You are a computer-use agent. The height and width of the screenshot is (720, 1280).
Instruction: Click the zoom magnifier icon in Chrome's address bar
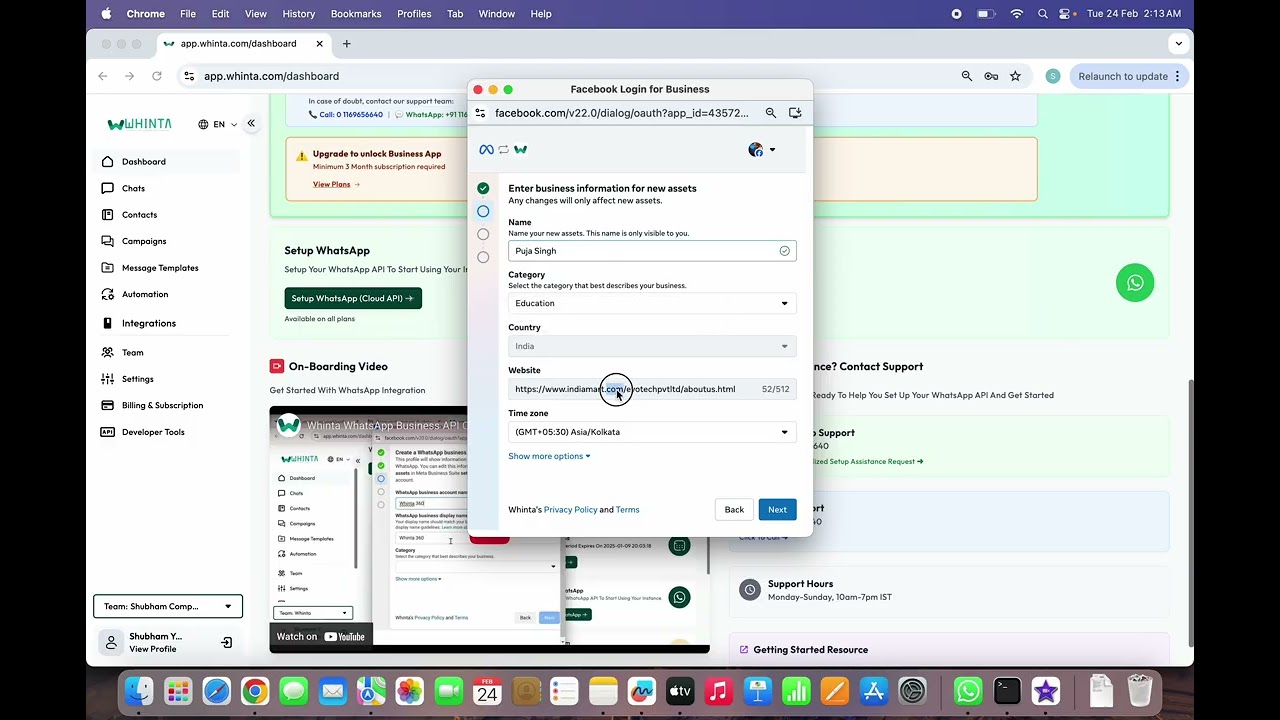tap(967, 76)
